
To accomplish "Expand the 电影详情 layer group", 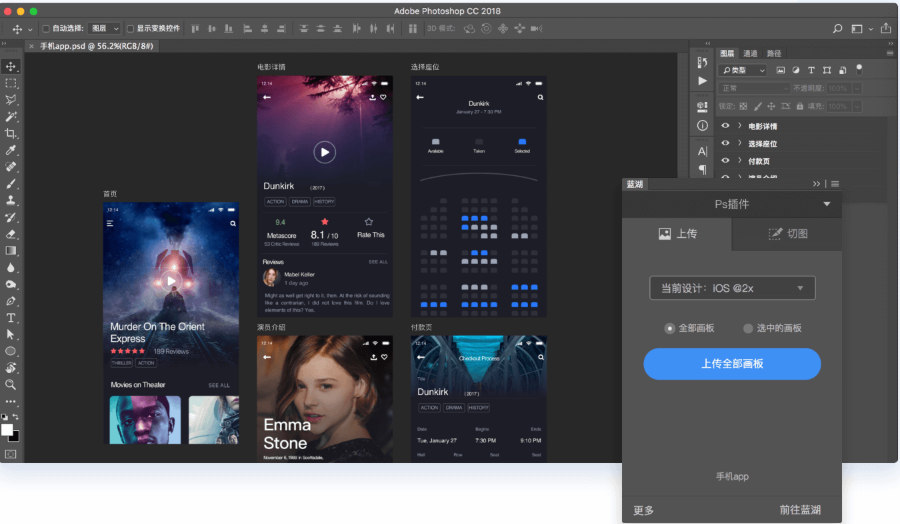I will pos(740,126).
